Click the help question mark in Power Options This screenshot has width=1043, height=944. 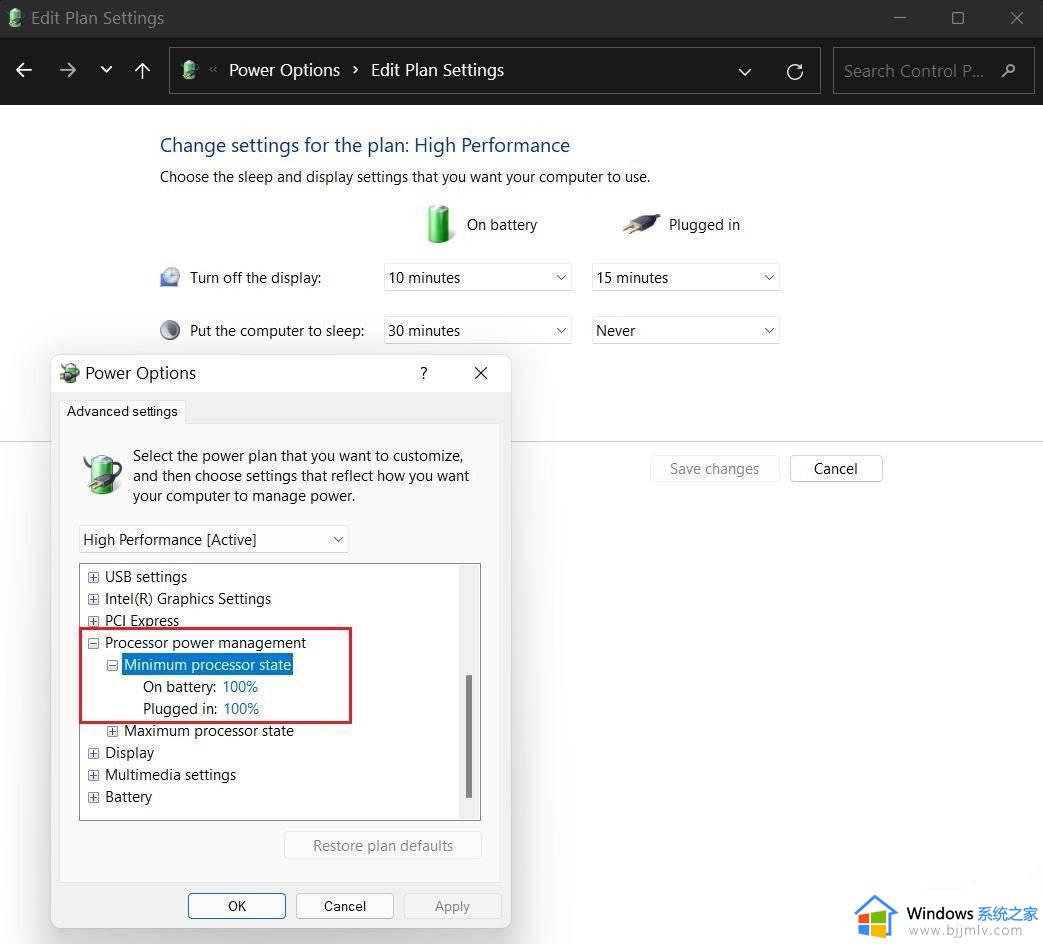click(x=424, y=373)
